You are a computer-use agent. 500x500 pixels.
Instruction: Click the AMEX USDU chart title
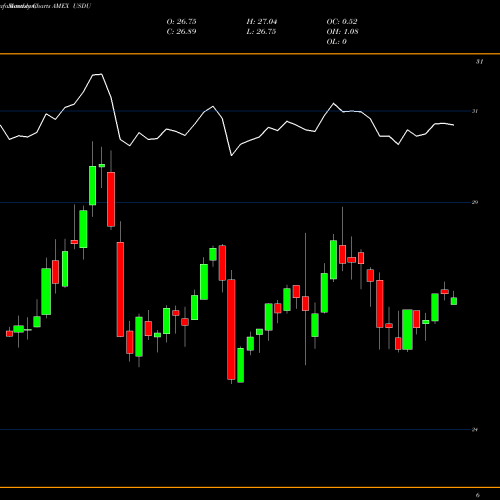click(x=73, y=6)
